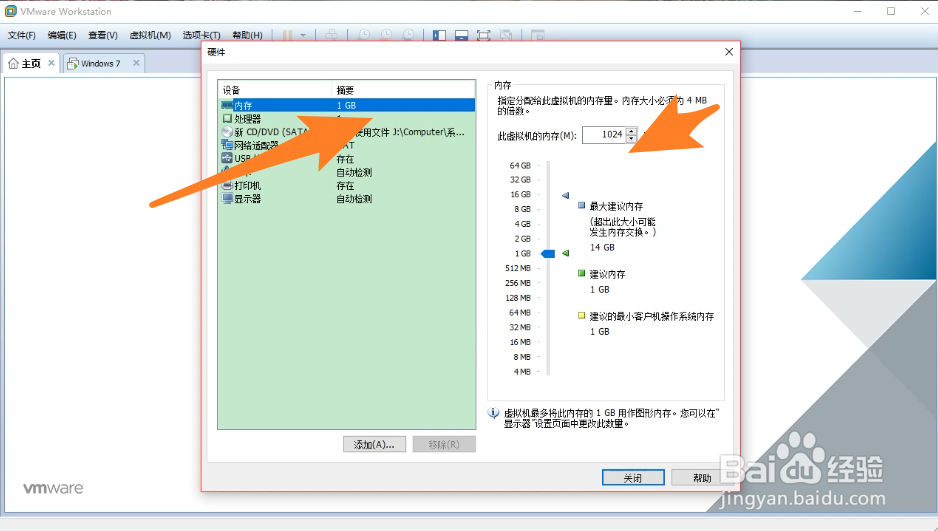938x531 pixels.
Task: Select the 打印机 printer icon in device list
Action: pos(227,185)
